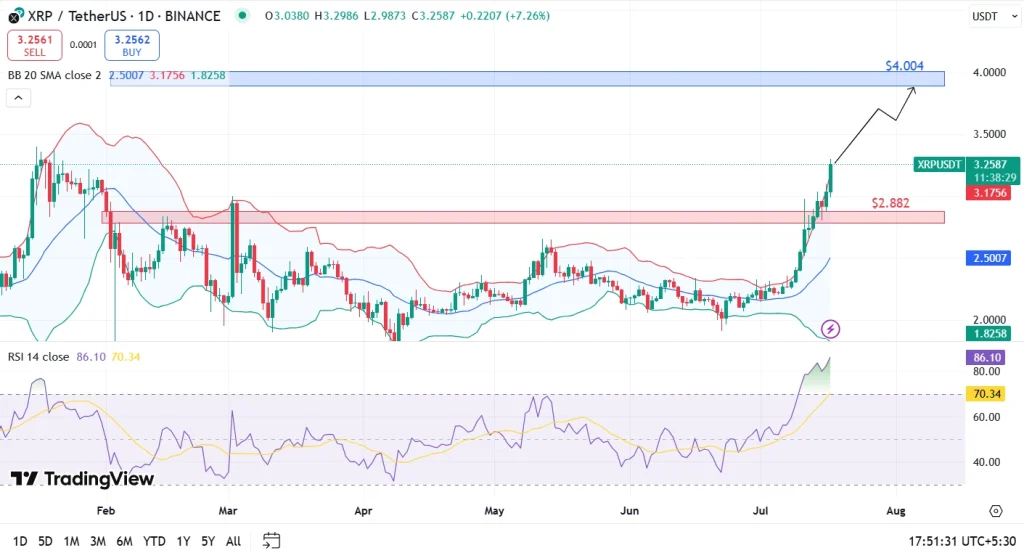This screenshot has width=1024, height=553.
Task: Click the 80.00 RSI scale value
Action: coord(987,371)
